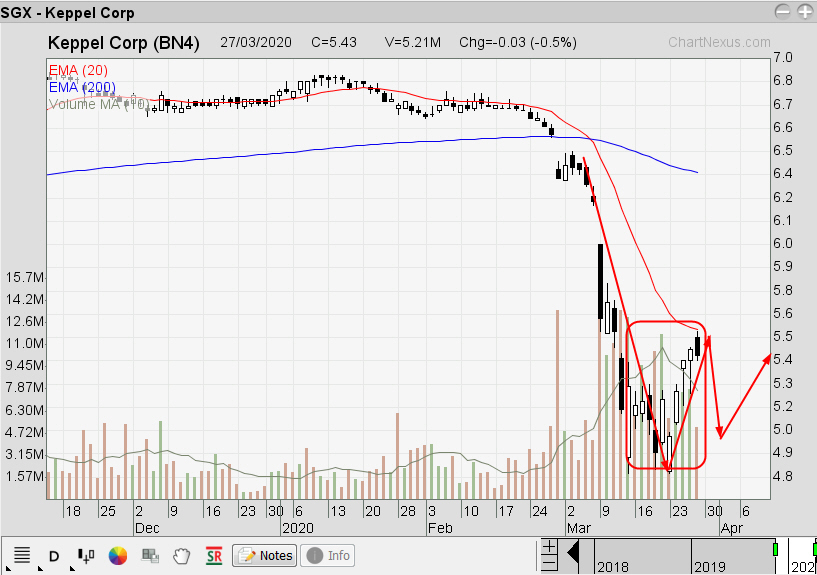The height and width of the screenshot is (575, 817).
Task: Open the Info panel
Action: pos(328,556)
